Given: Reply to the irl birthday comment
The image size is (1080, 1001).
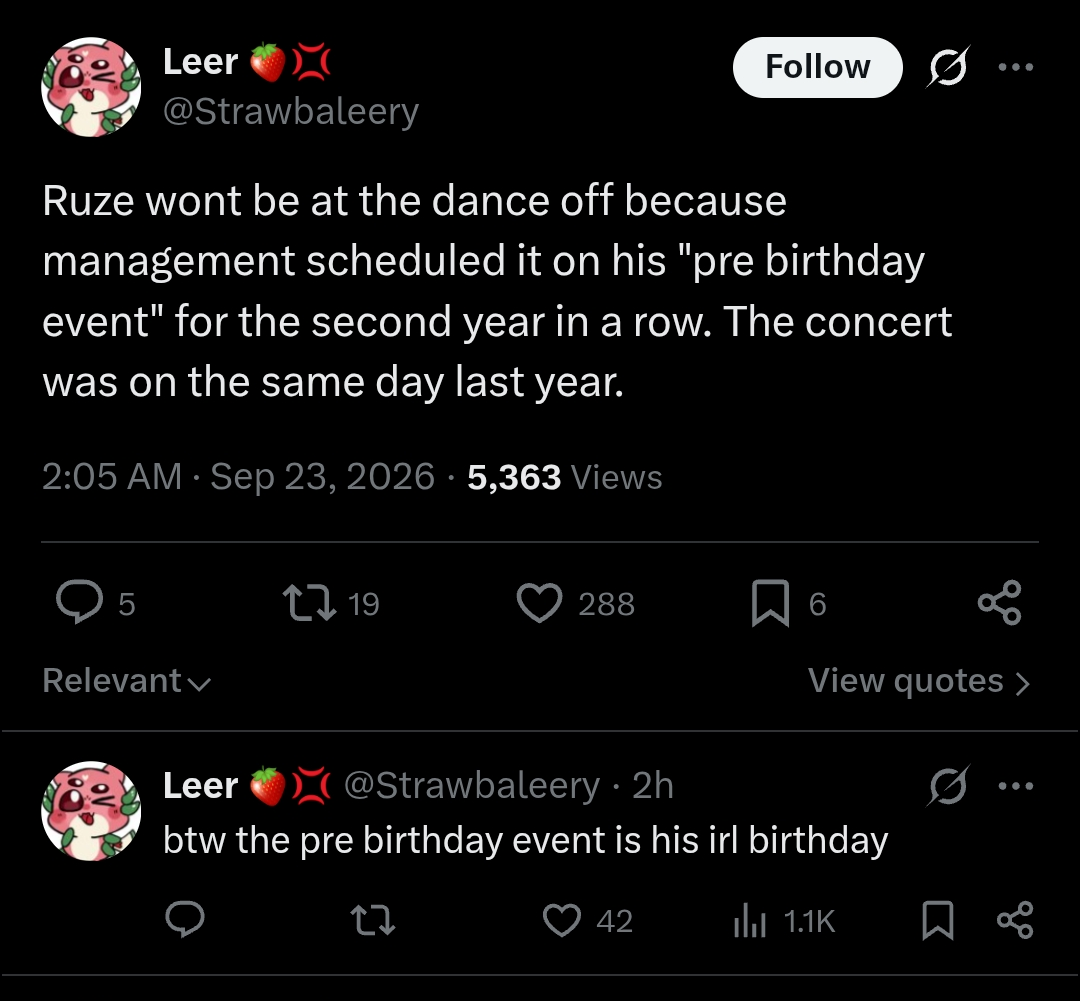Looking at the screenshot, I should click(185, 920).
